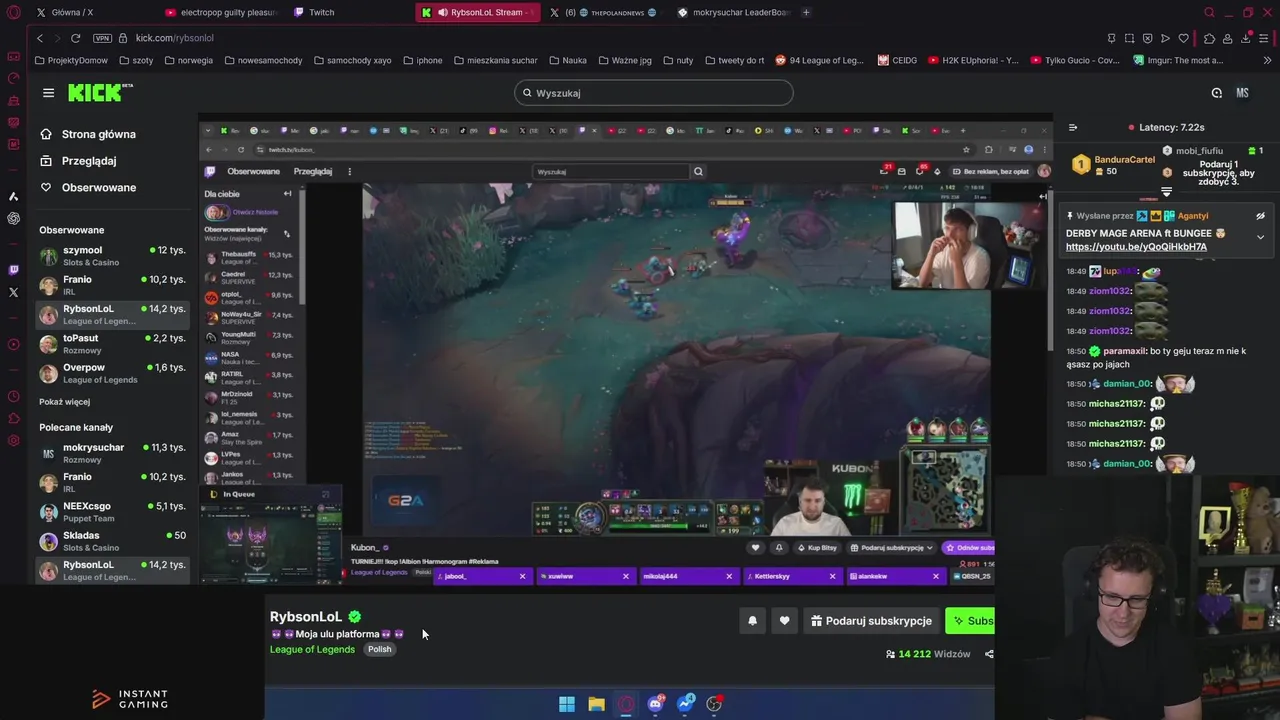Open the MS profile avatar menu
1280x720 pixels.
tap(1242, 93)
